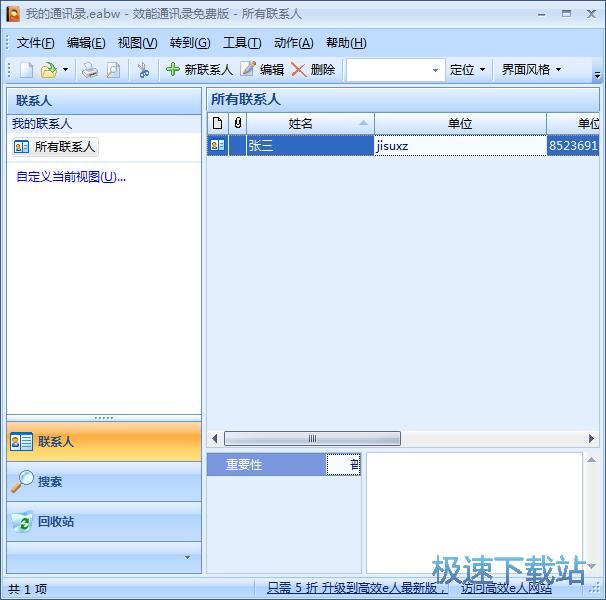Open the 动作(A) menu
The image size is (606, 600).
pyautogui.click(x=293, y=43)
